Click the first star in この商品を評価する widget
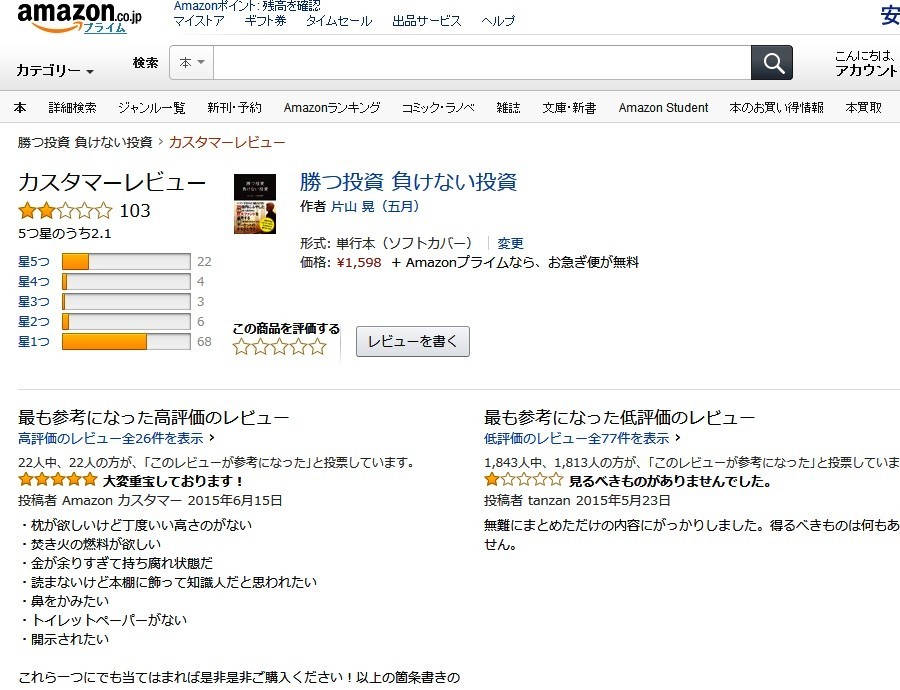The width and height of the screenshot is (900, 690). click(240, 345)
